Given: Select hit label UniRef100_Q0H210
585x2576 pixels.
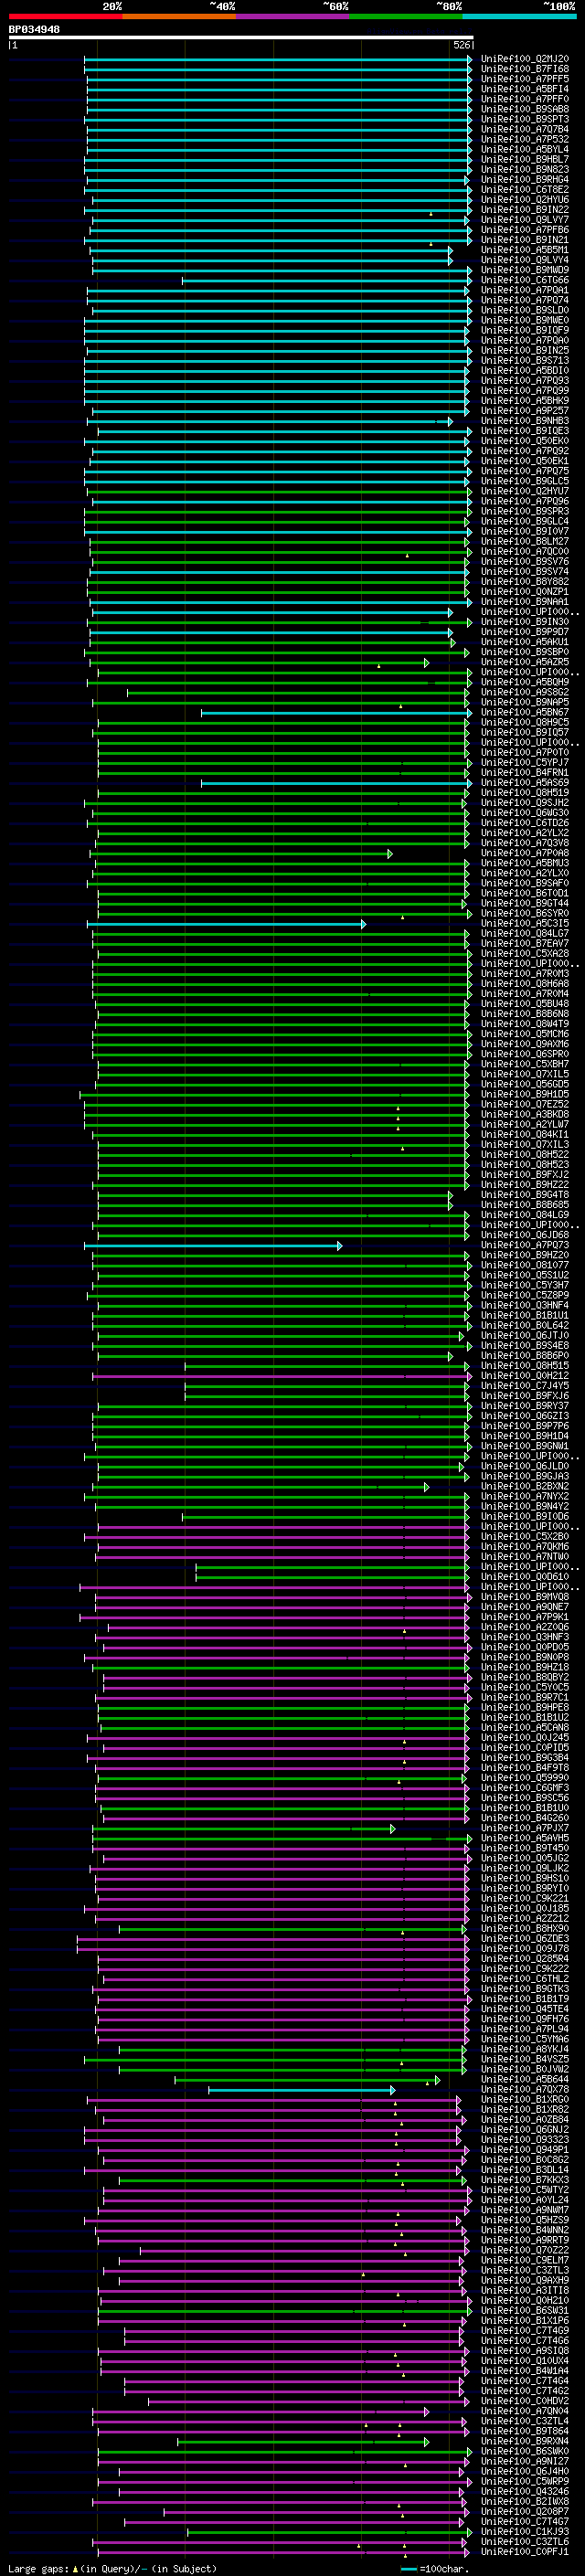Looking at the screenshot, I should 525,2300.
